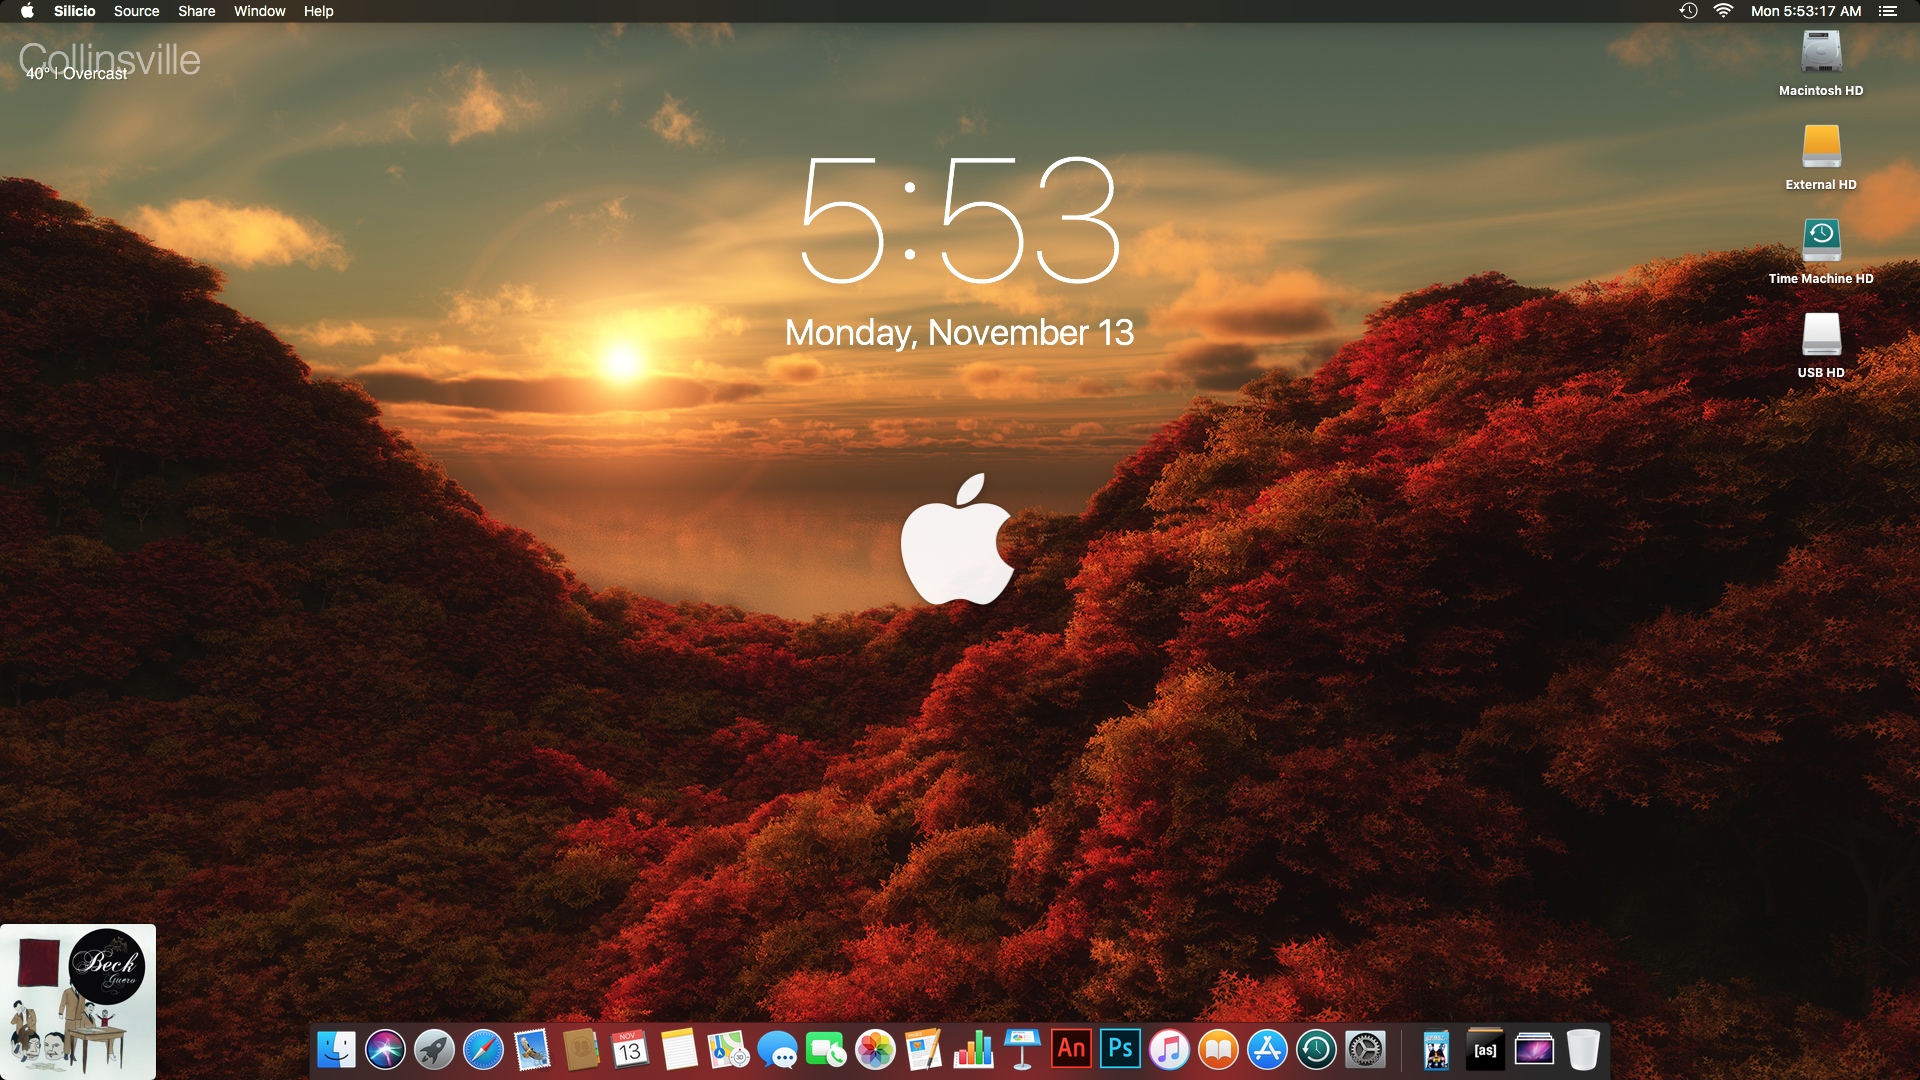Open App Store icon in Dock
1920x1080 pixels.
click(1267, 1050)
